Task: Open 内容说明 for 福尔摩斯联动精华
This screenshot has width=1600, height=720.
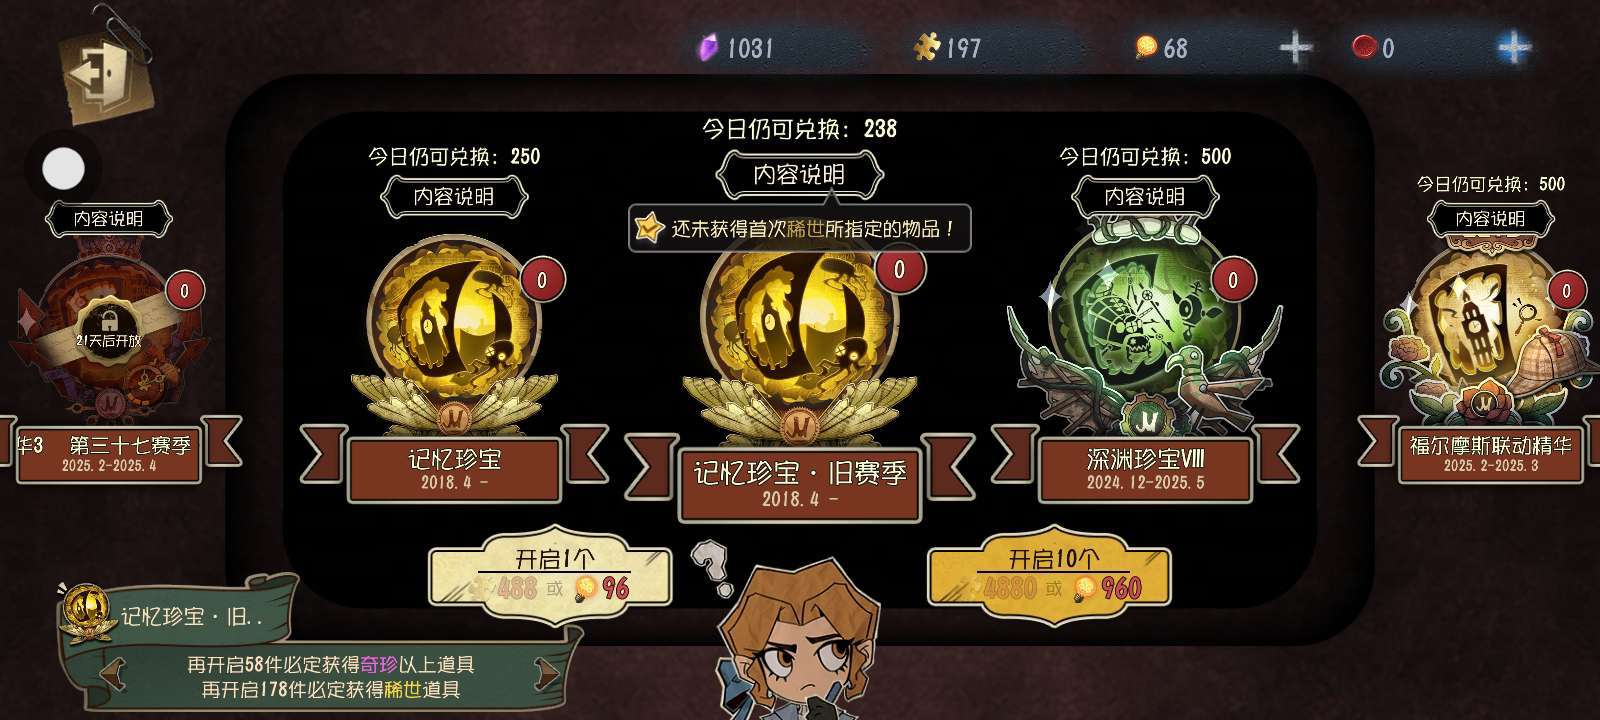Action: pyautogui.click(x=1490, y=219)
